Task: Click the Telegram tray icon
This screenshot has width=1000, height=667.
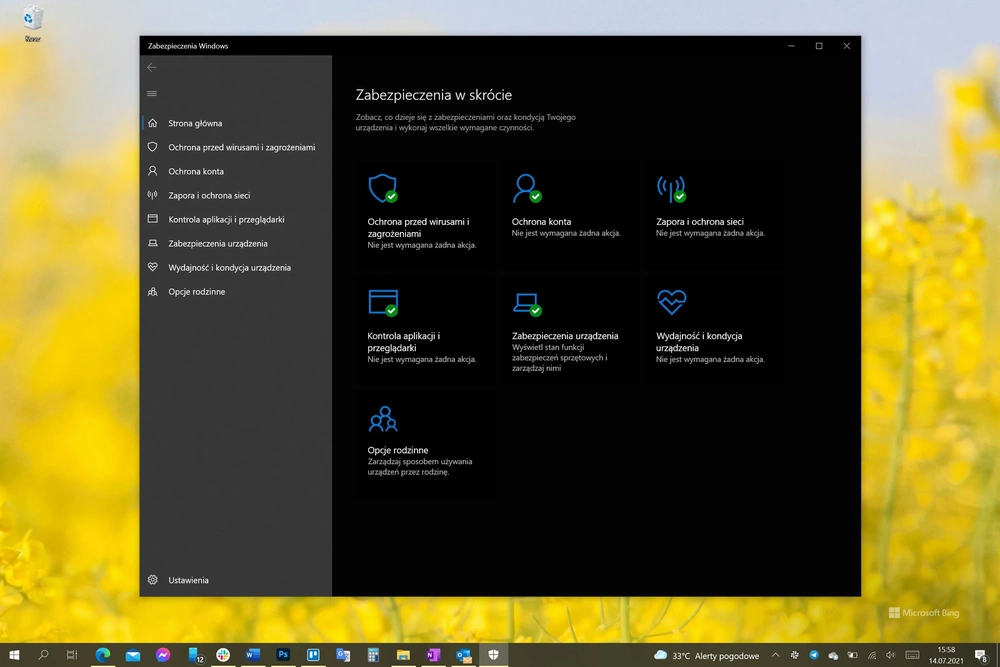Action: point(814,656)
